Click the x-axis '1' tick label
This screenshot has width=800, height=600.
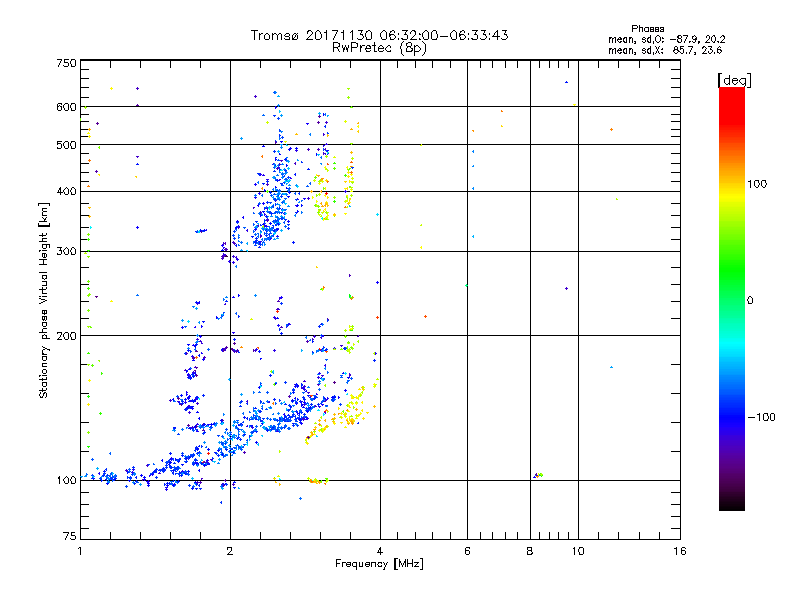80,551
